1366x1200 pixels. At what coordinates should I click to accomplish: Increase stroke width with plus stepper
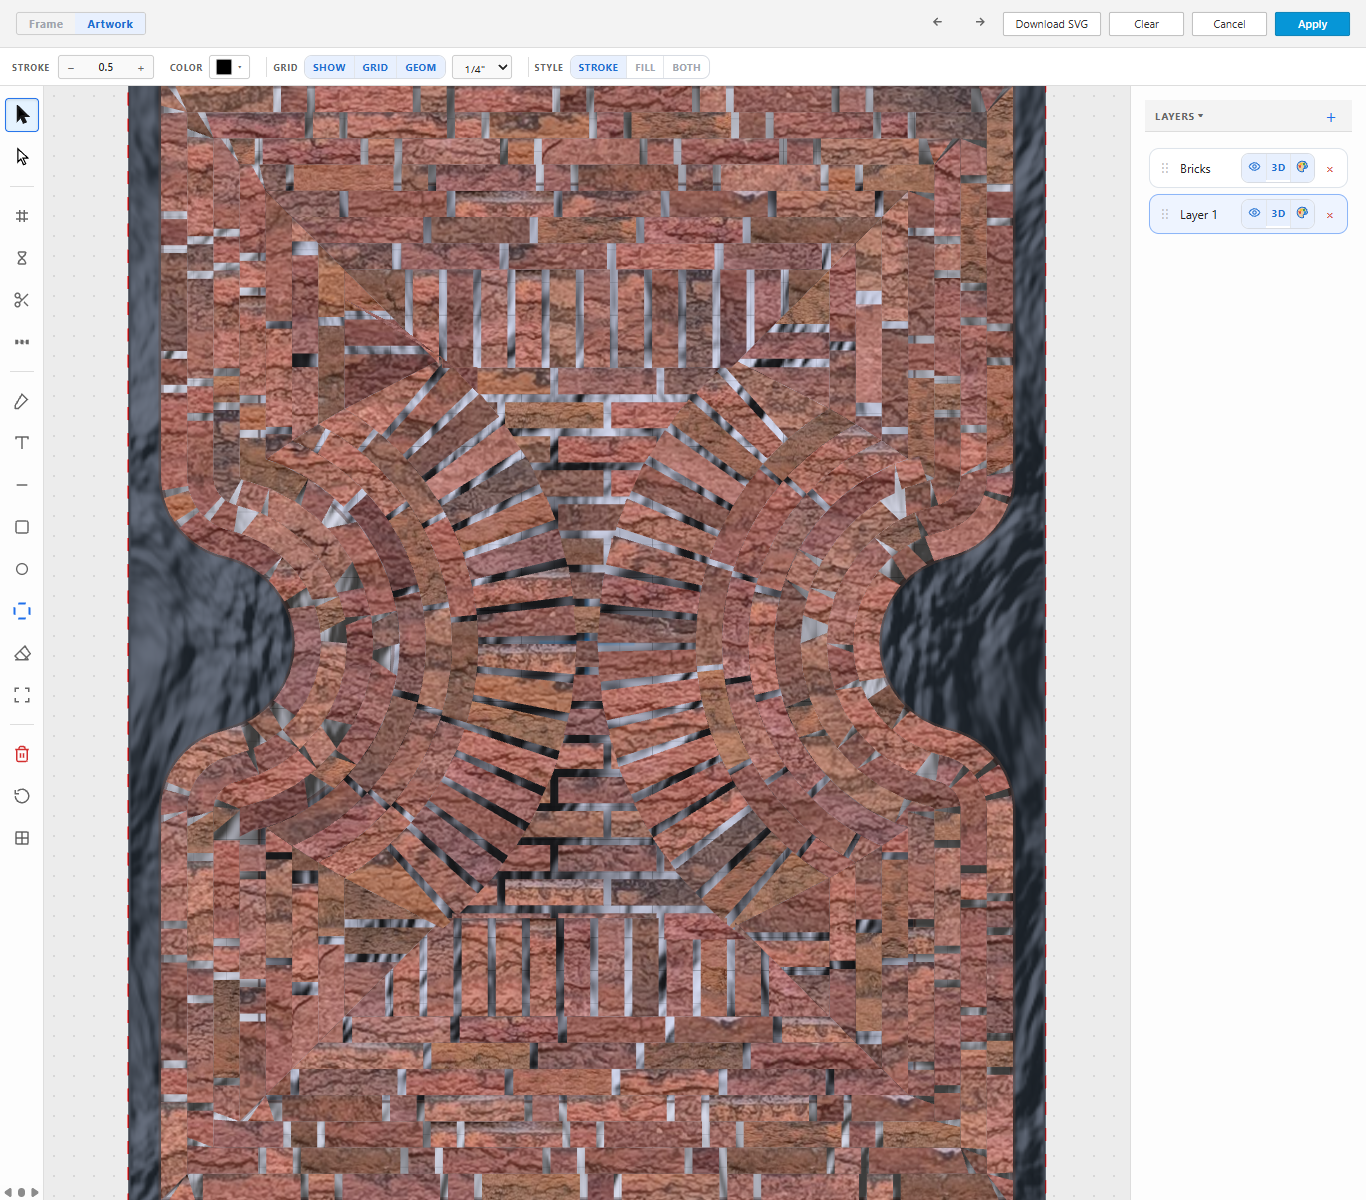(141, 67)
